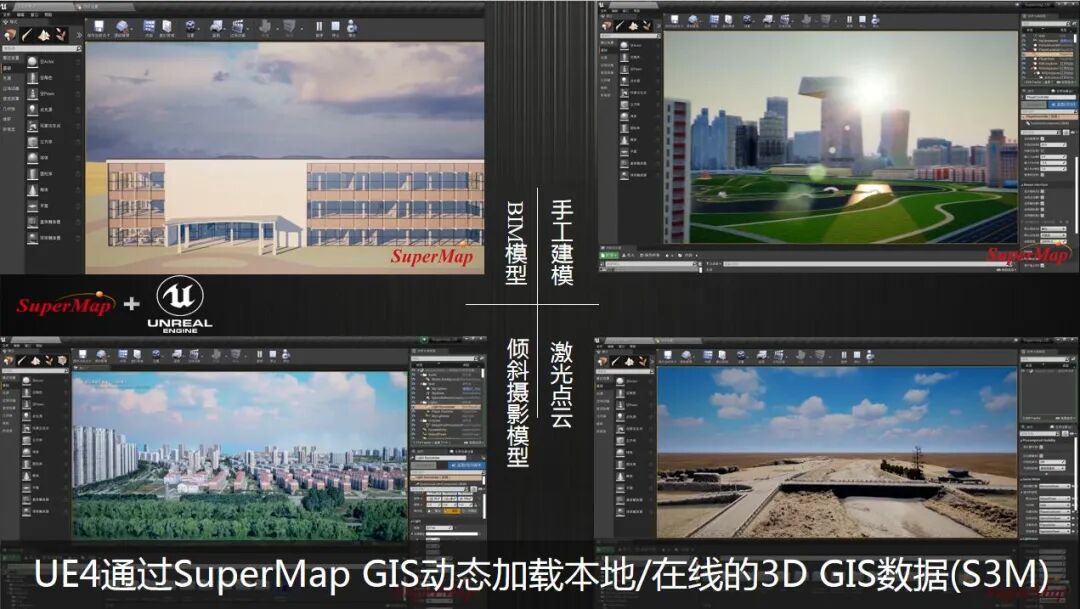This screenshot has width=1080, height=609.
Task: Click Cinematics clapperboard icon in BIM building window
Action: pos(238,26)
